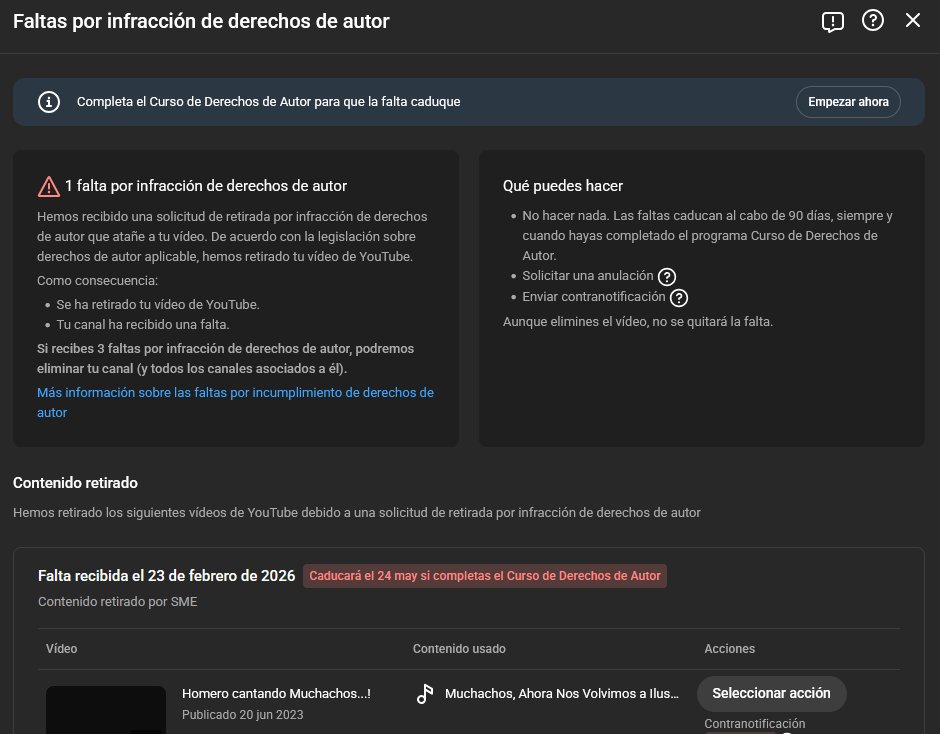
Task: Open the Seleccionar acción dropdown
Action: tap(771, 693)
